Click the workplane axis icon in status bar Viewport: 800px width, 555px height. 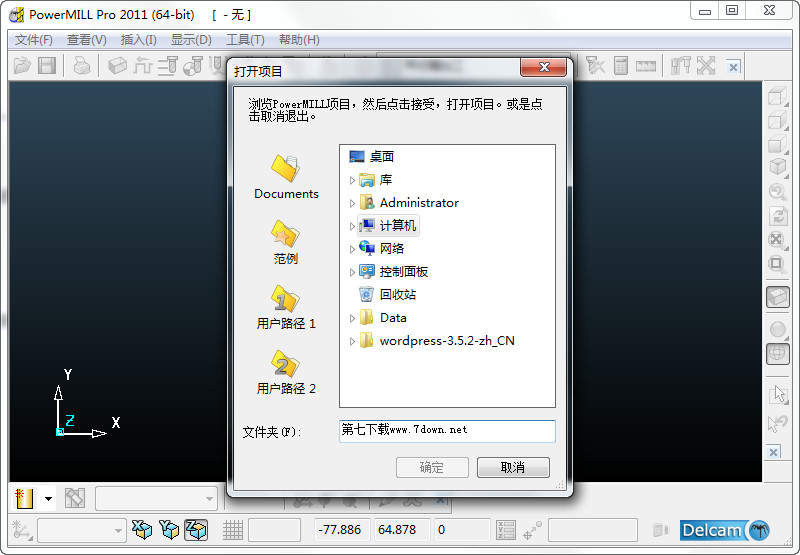(22, 530)
